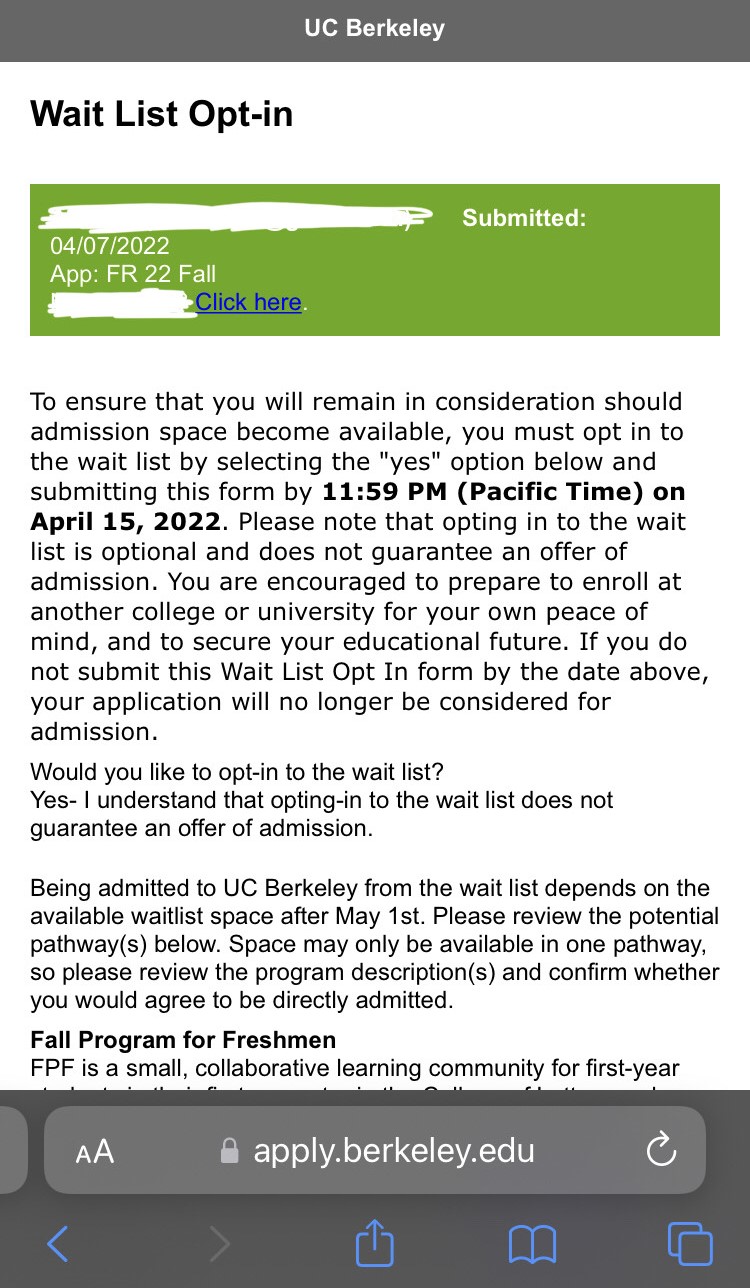This screenshot has width=750, height=1288.
Task: Tap the Safari forward arrow
Action: click(x=219, y=1245)
